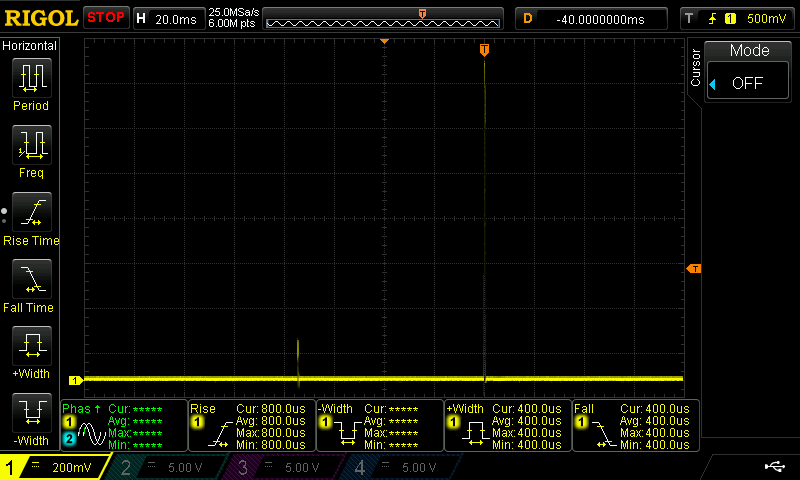
Task: Click the USB status icon
Action: [x=774, y=466]
